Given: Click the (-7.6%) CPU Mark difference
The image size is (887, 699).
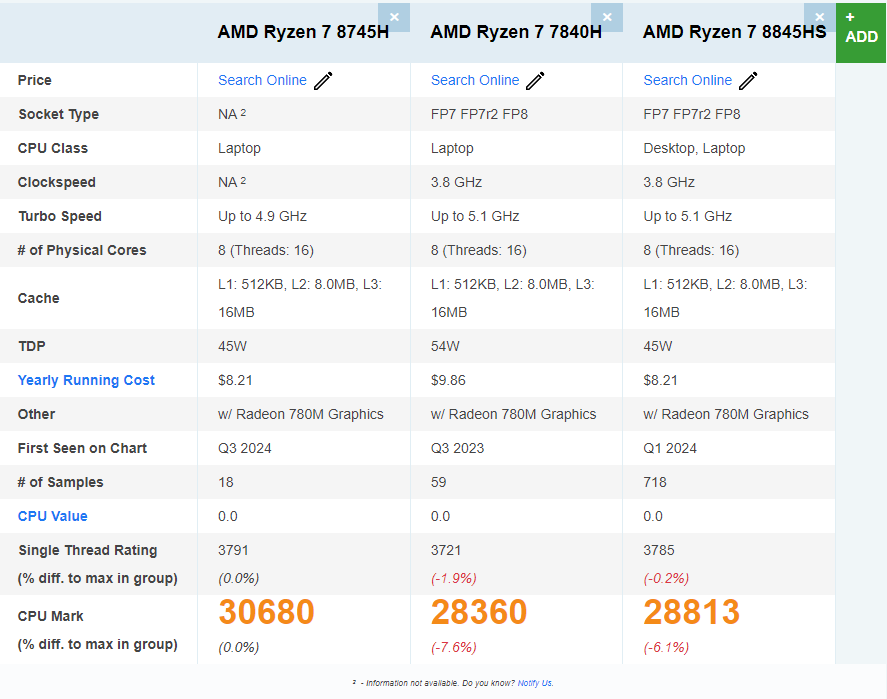Looking at the screenshot, I should tap(454, 647).
